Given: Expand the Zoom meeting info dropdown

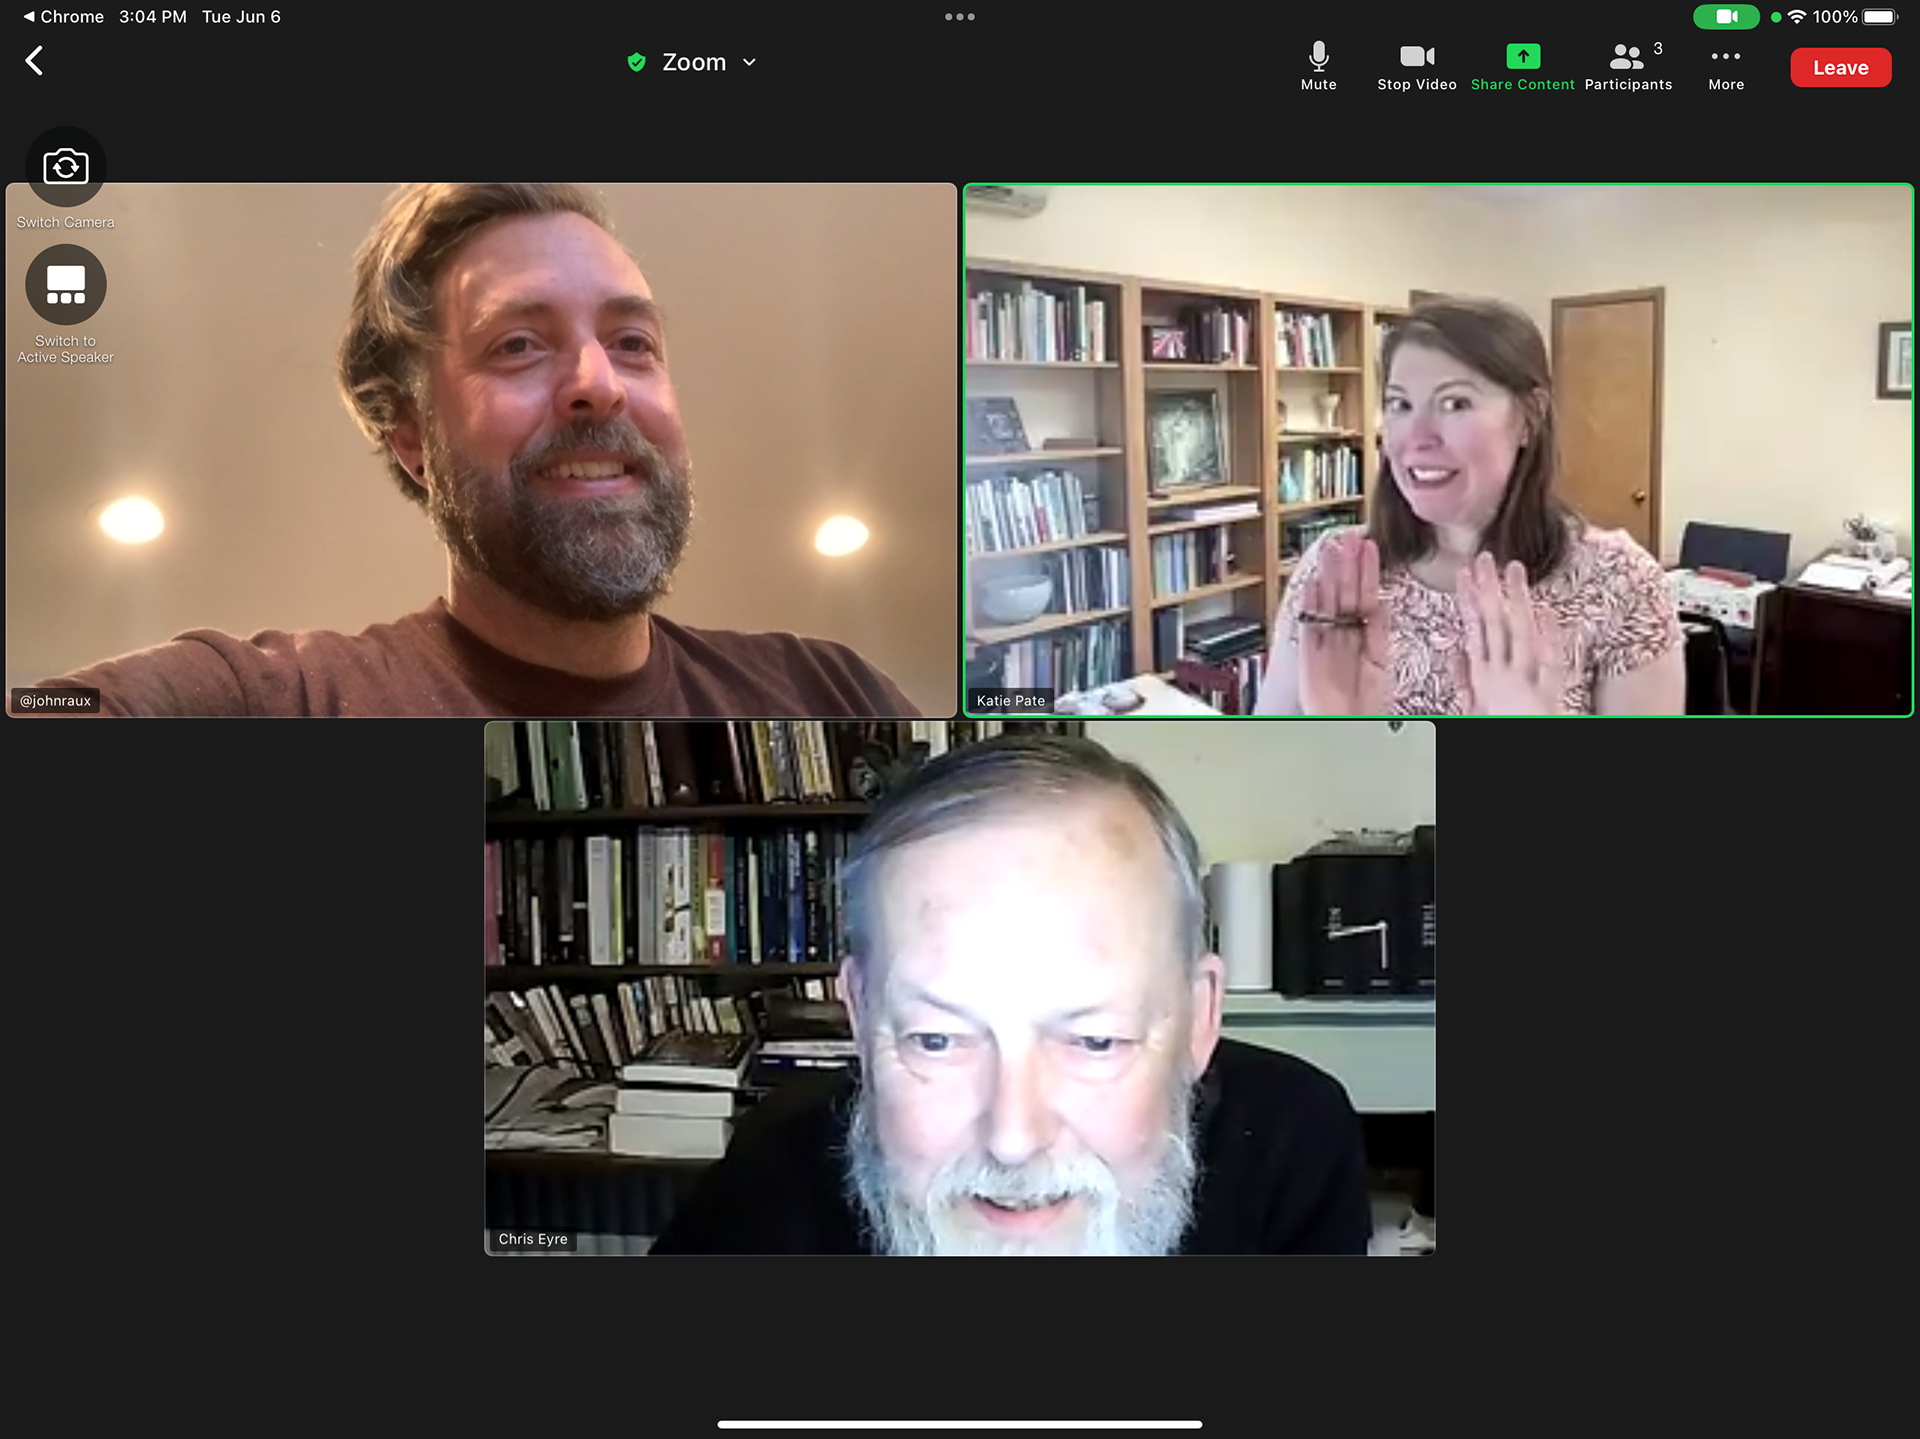Looking at the screenshot, I should coord(749,62).
